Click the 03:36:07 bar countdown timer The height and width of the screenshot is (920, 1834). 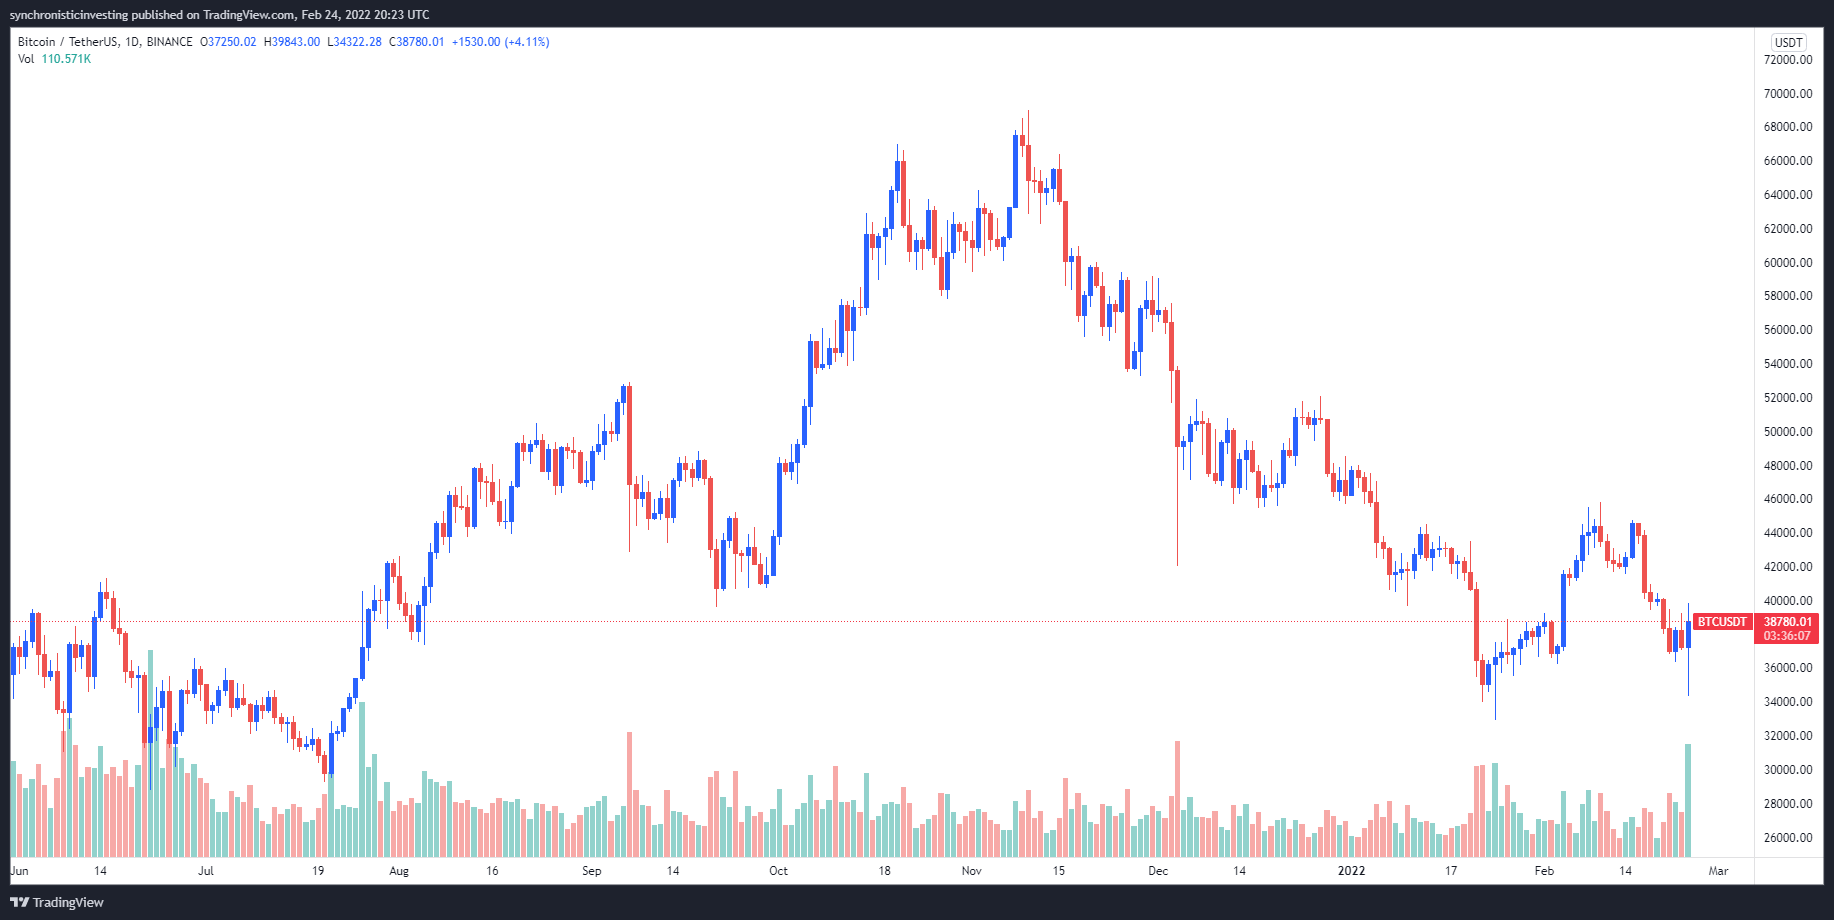point(1787,636)
